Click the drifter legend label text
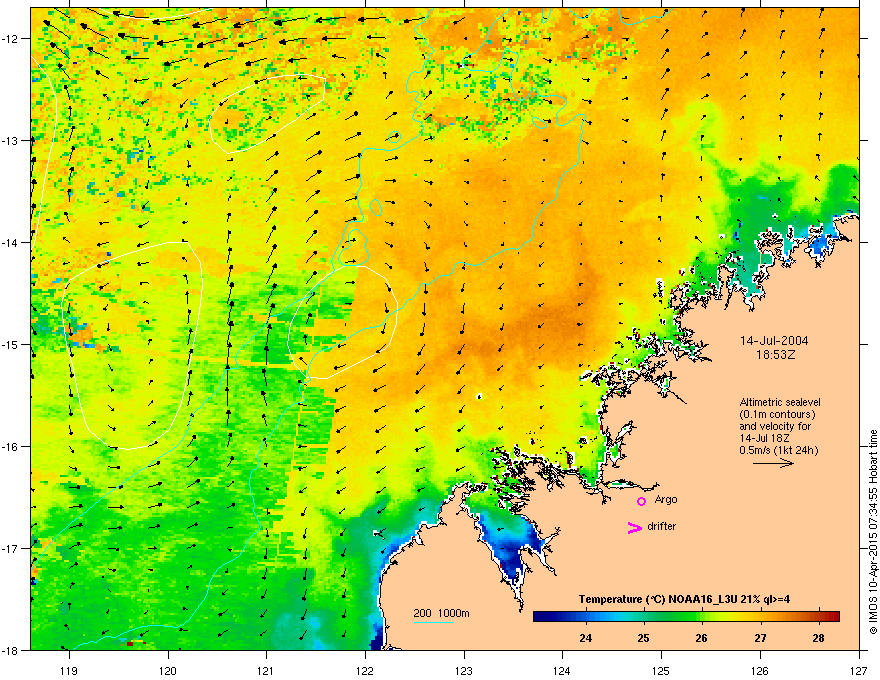The image size is (880, 680). coord(662,526)
